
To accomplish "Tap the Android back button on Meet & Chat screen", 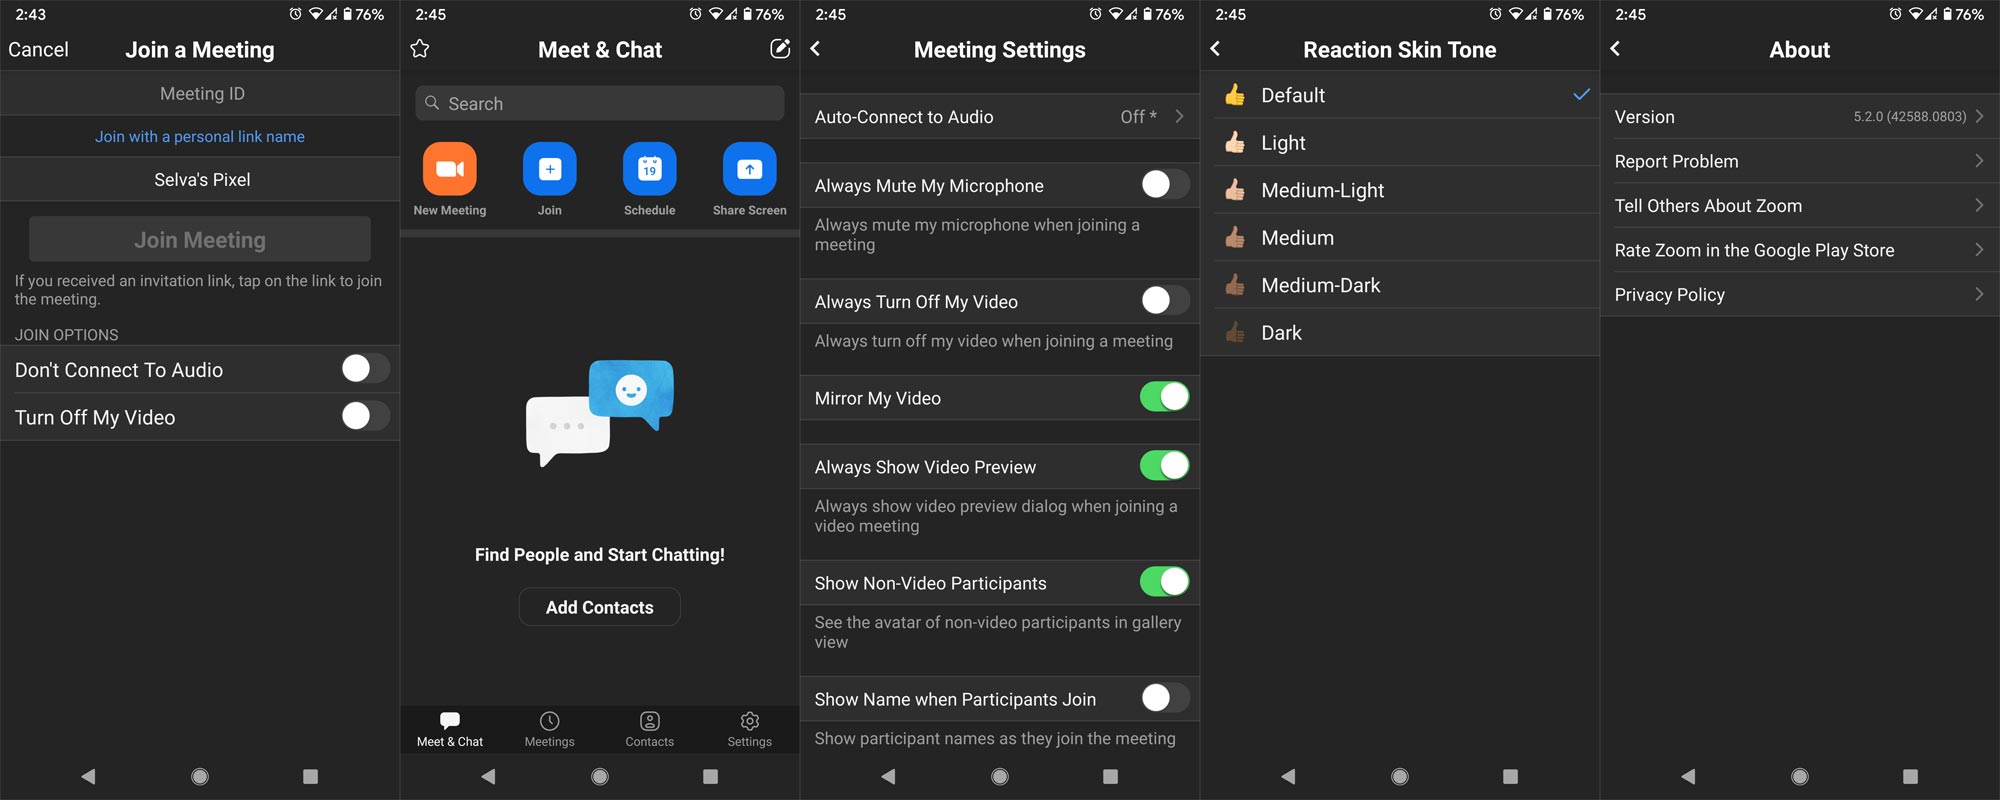I will click(x=488, y=776).
